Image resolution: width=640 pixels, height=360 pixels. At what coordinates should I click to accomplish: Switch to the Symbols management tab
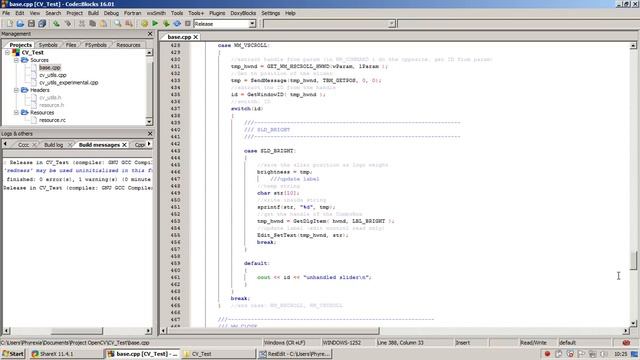(48, 45)
